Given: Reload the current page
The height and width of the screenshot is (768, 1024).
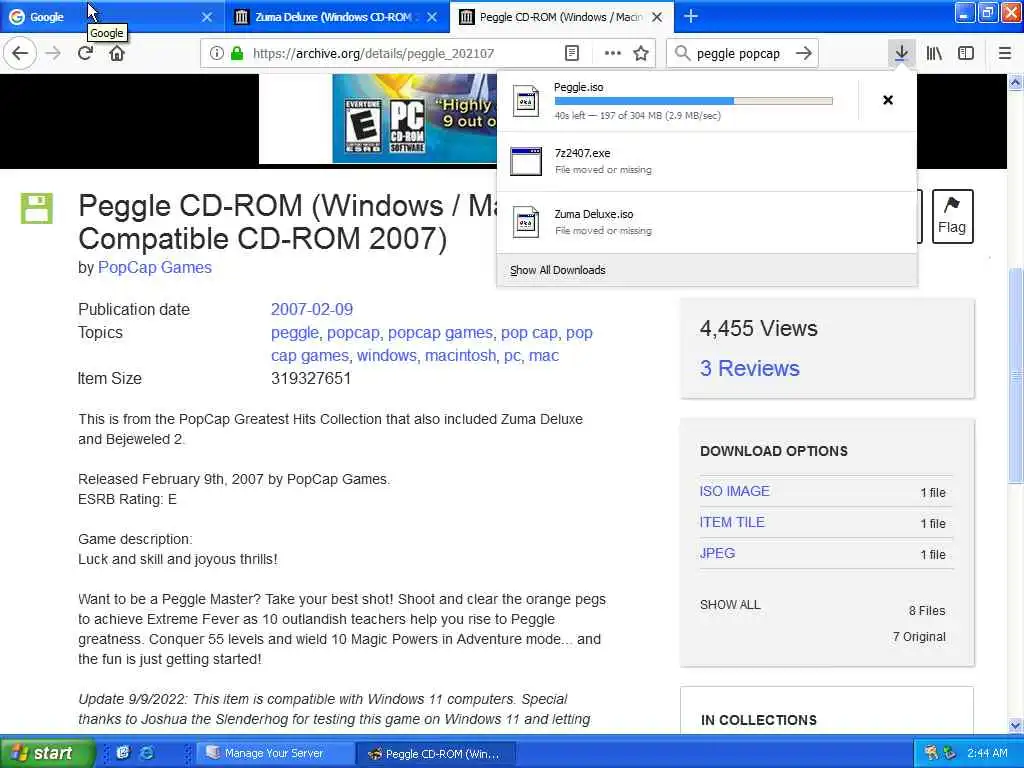Looking at the screenshot, I should (x=85, y=53).
